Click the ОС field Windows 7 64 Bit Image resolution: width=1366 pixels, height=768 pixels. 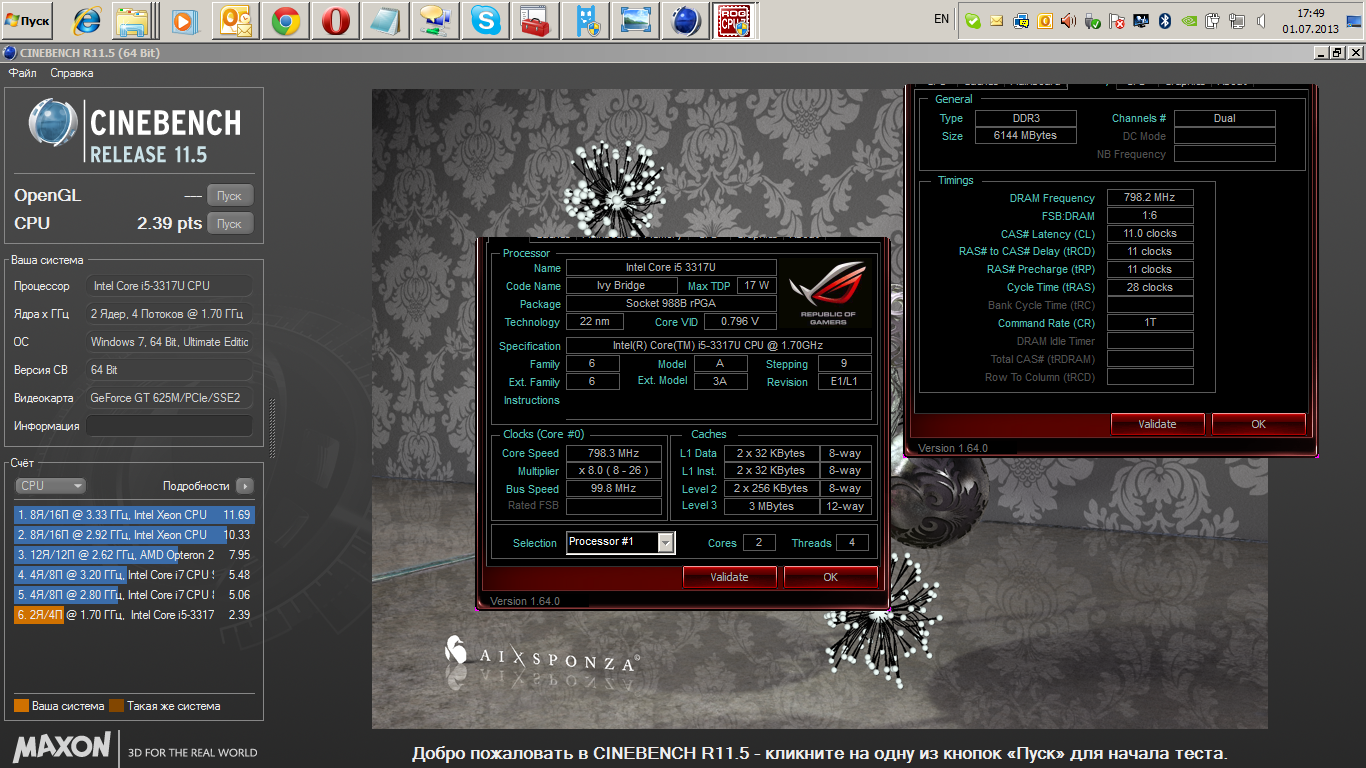169,342
